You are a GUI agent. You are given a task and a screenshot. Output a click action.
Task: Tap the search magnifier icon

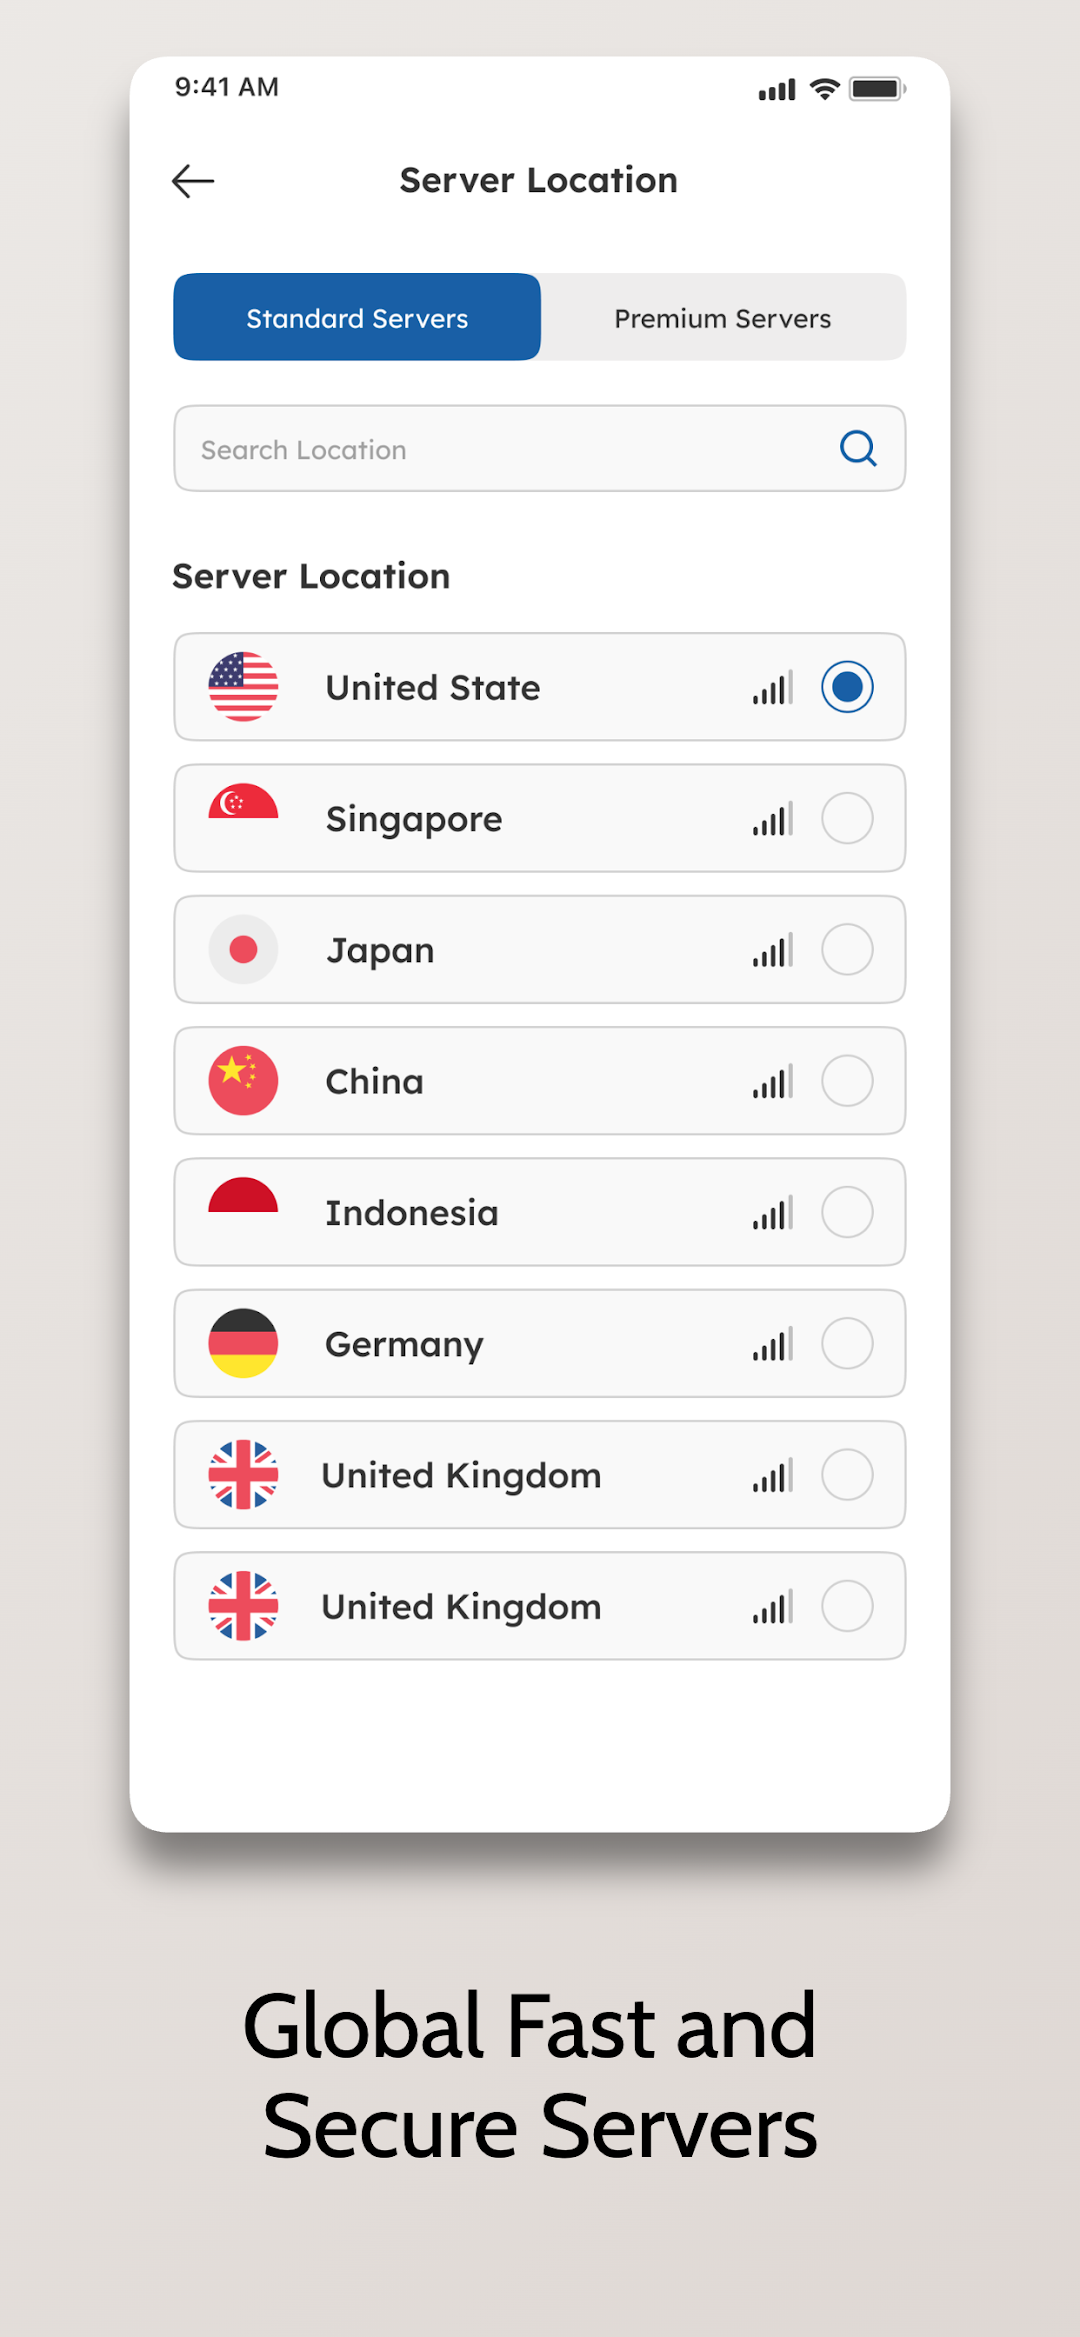(x=858, y=448)
